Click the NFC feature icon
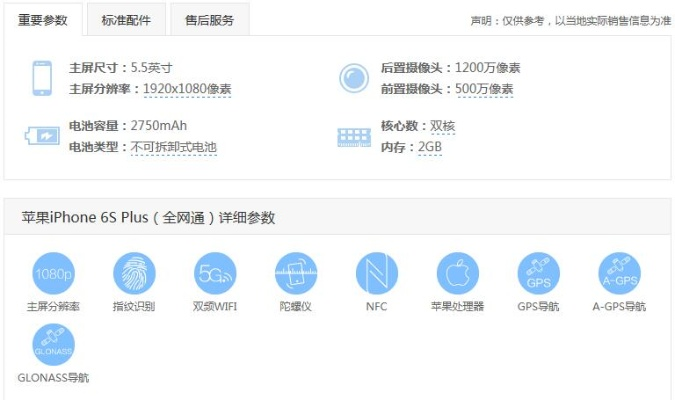675x400 pixels. coord(377,273)
